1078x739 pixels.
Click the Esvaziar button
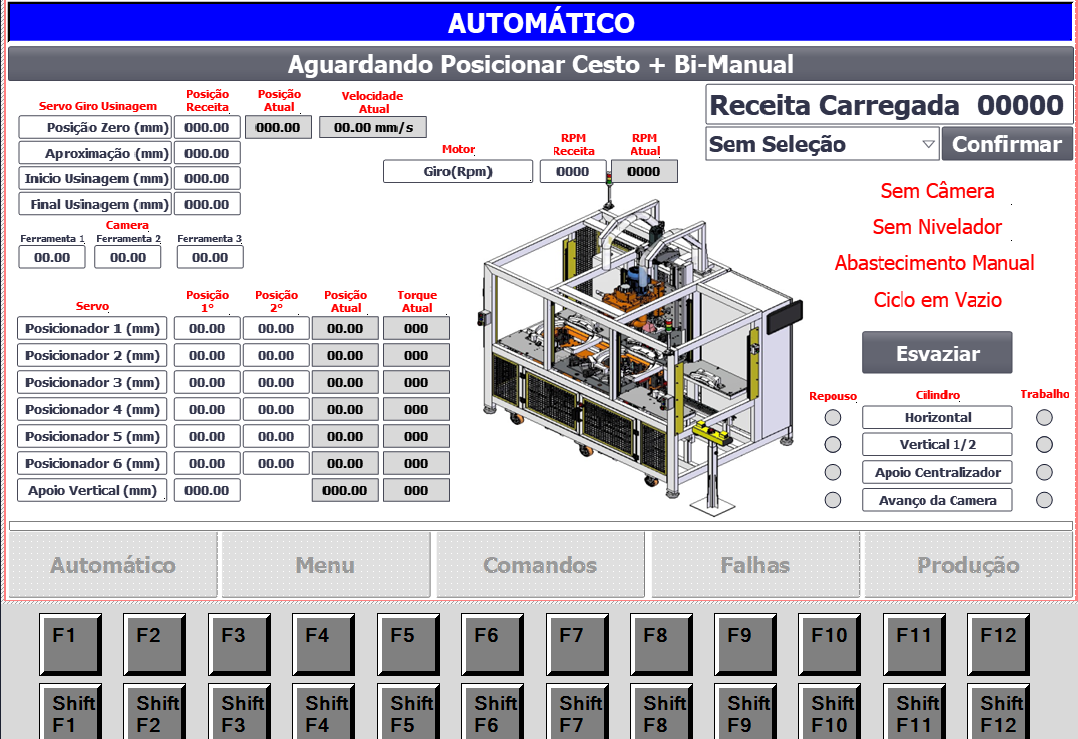point(937,353)
